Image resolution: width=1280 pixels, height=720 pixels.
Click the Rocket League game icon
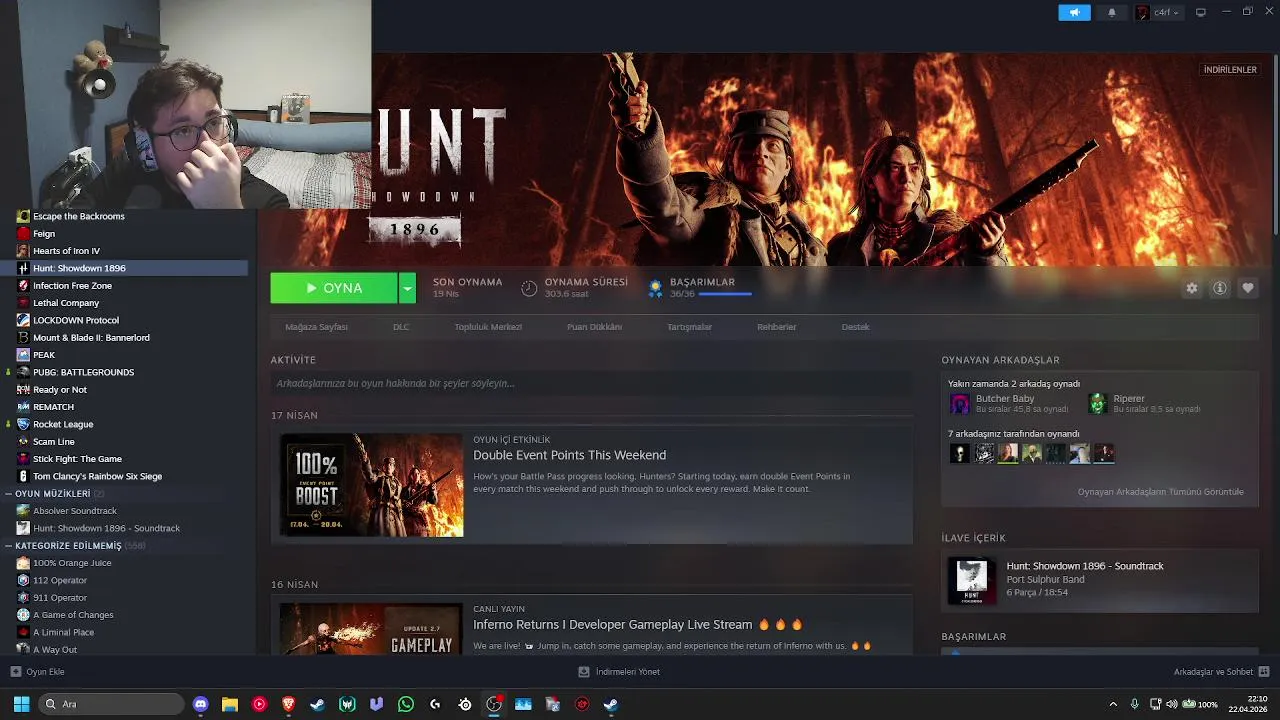23,424
